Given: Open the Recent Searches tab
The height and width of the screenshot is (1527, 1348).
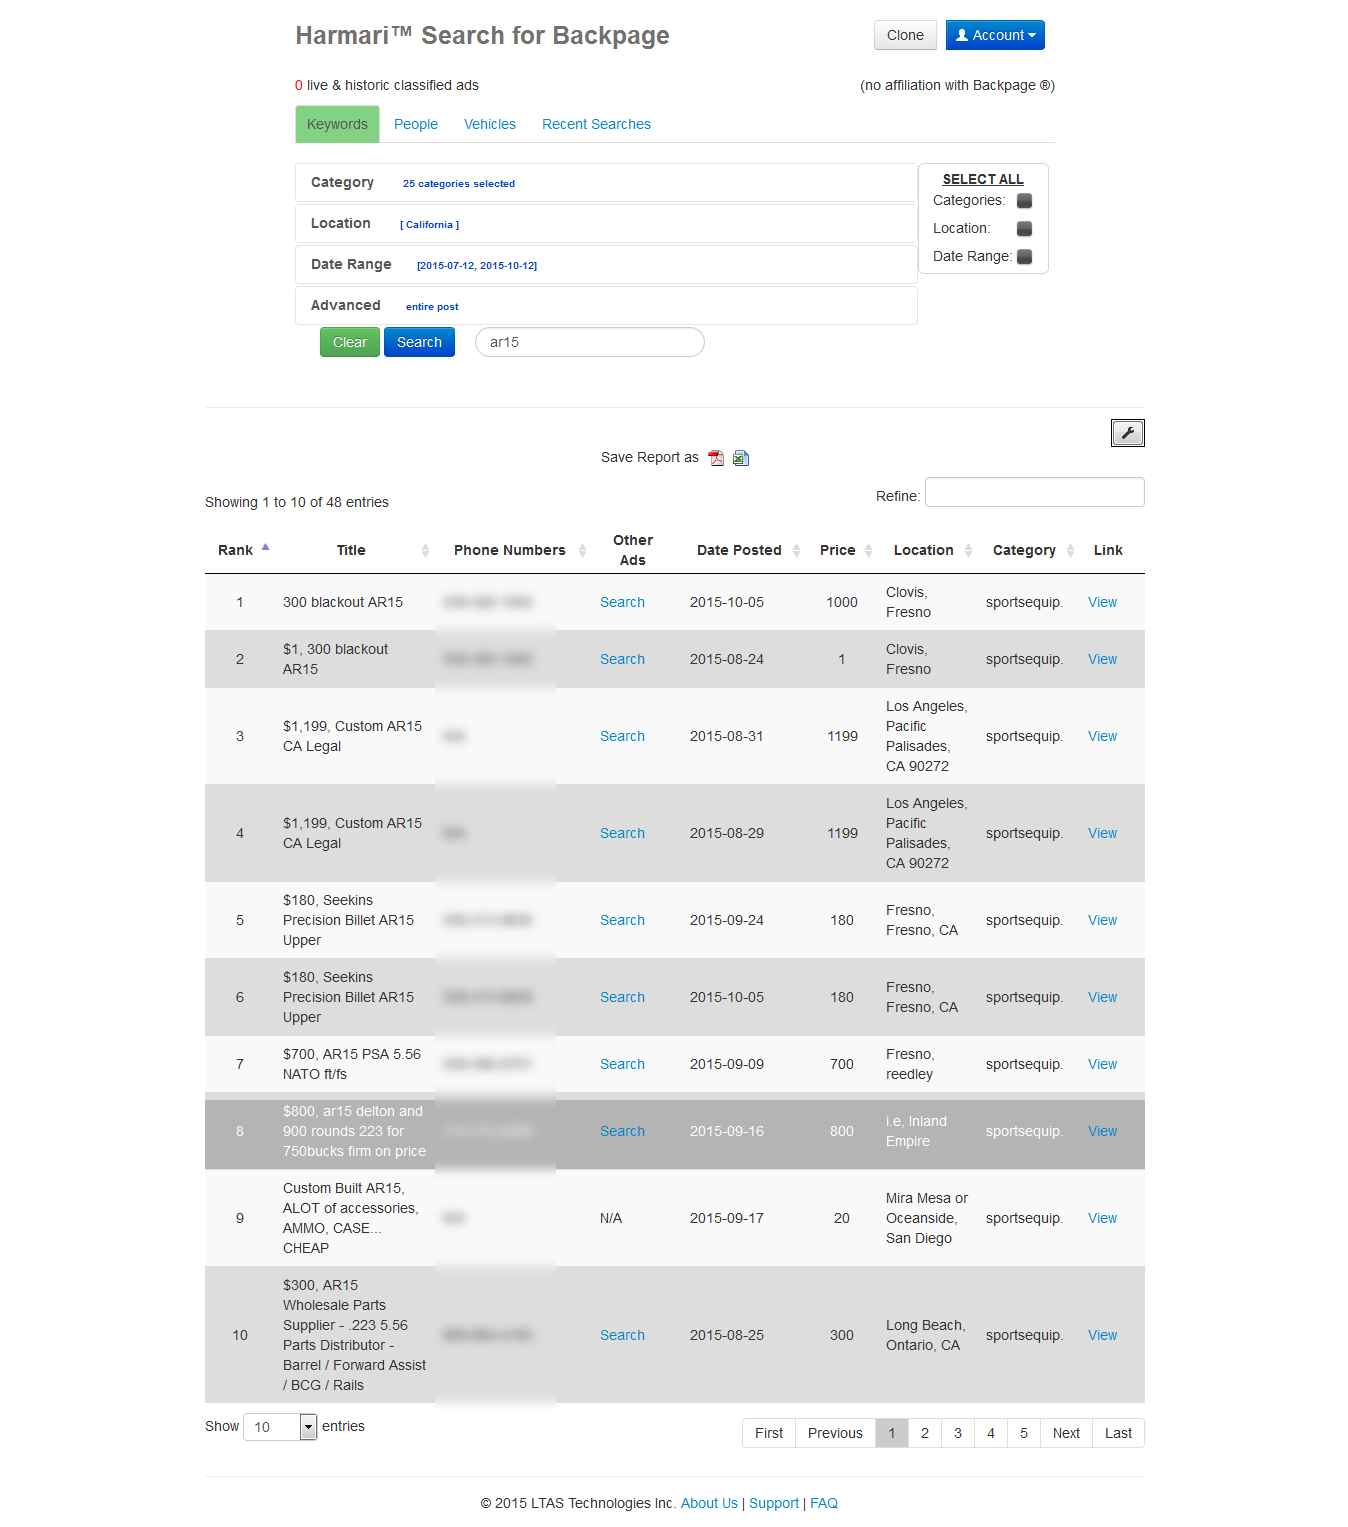Looking at the screenshot, I should (596, 124).
